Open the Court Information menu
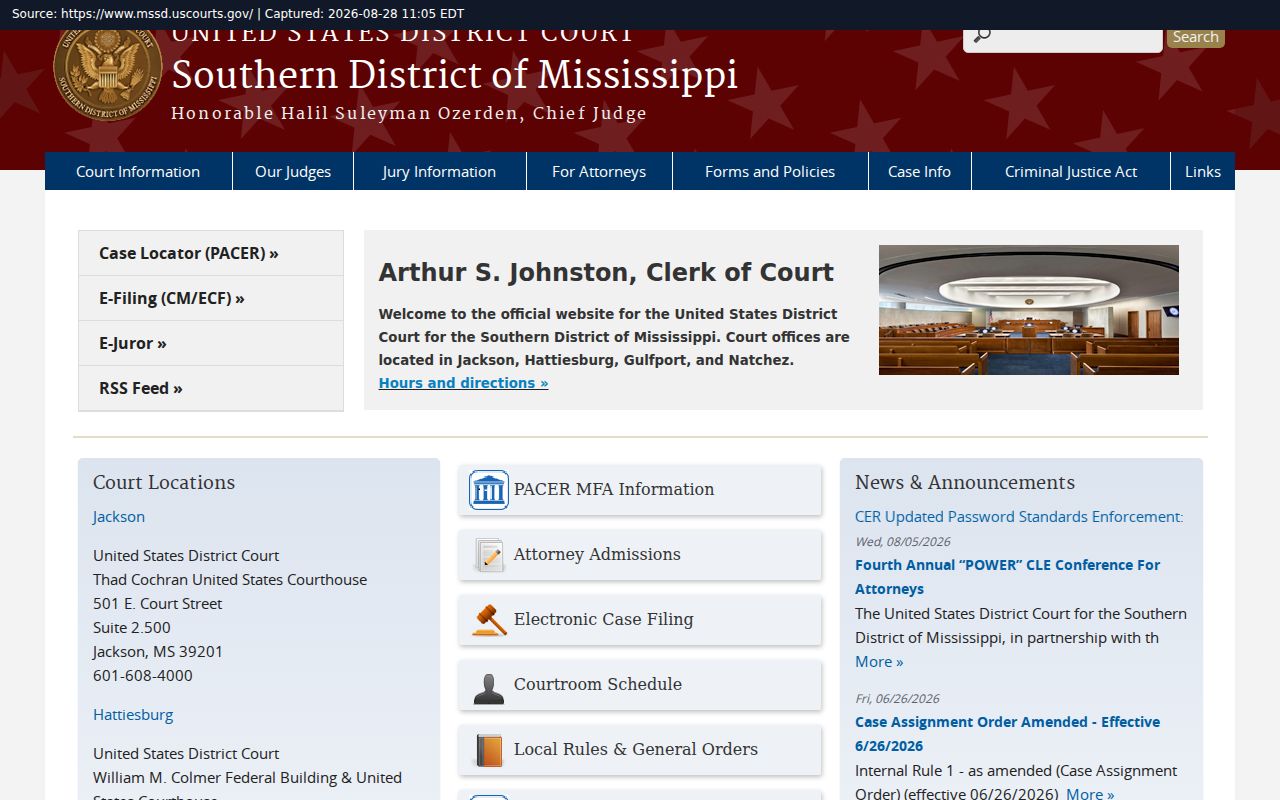Screen dimensions: 1280x800 (x=138, y=171)
